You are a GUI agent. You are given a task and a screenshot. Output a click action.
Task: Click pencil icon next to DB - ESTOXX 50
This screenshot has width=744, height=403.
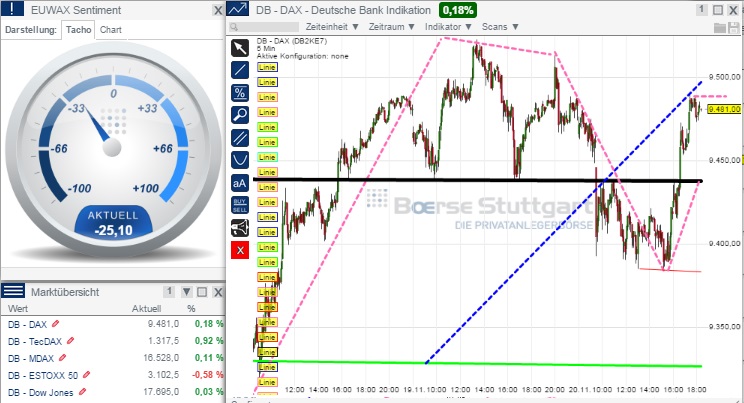tap(86, 375)
